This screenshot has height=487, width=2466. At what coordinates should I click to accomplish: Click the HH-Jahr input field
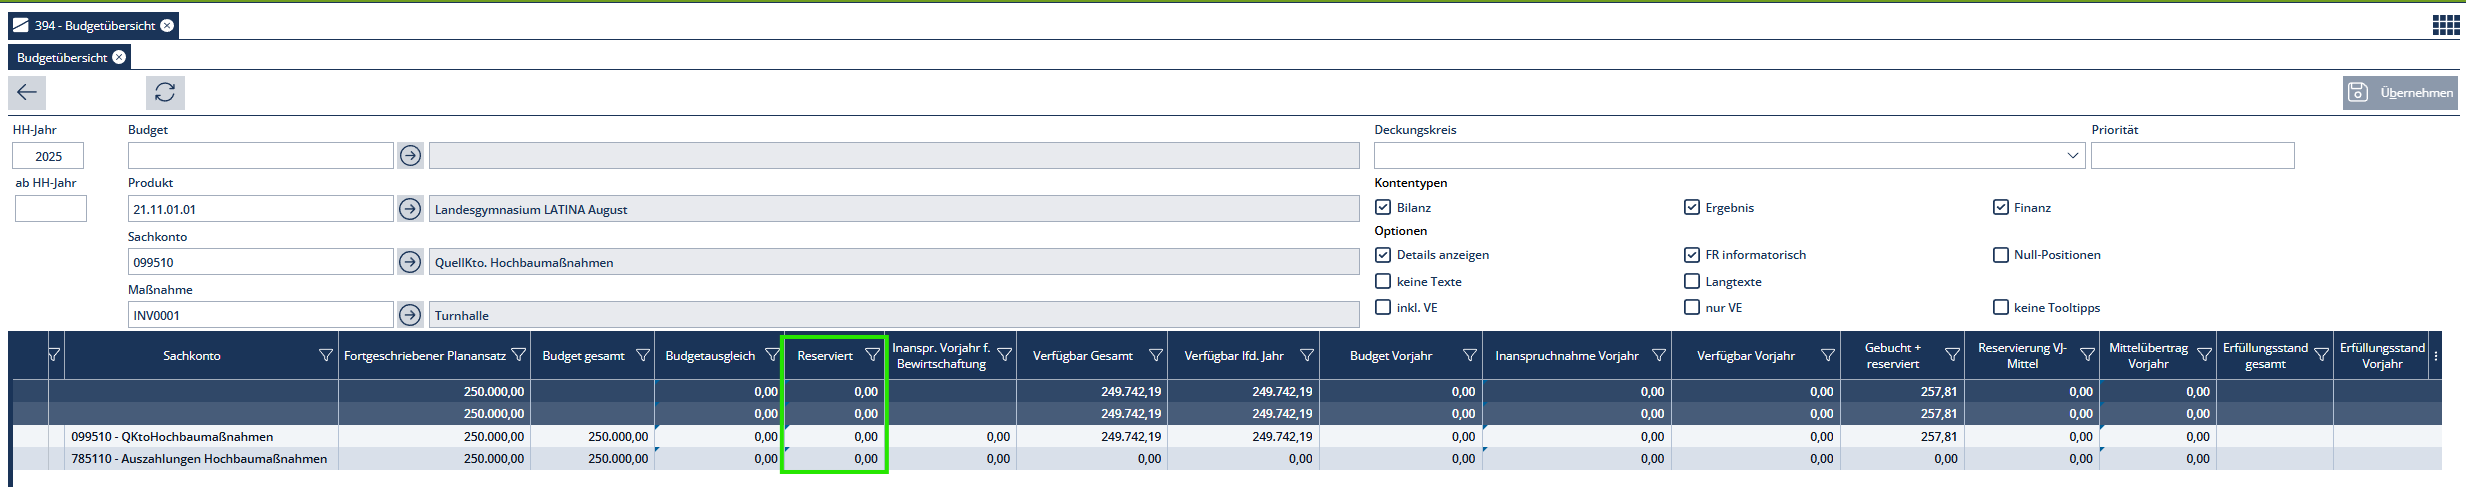click(x=48, y=156)
